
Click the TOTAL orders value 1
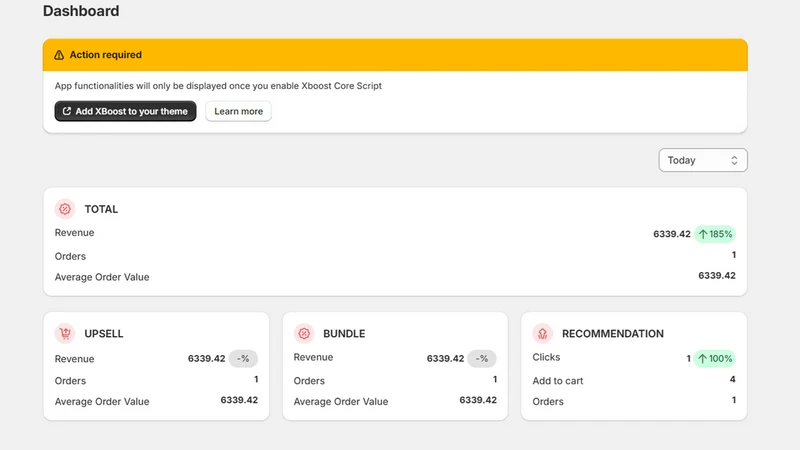coord(734,255)
